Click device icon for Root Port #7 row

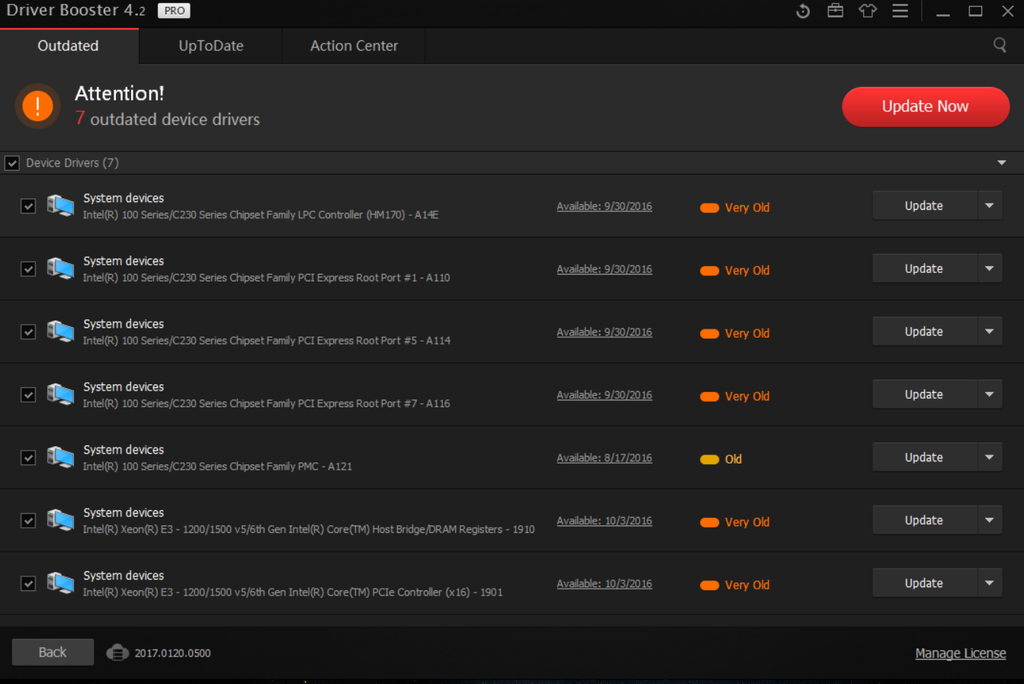60,395
